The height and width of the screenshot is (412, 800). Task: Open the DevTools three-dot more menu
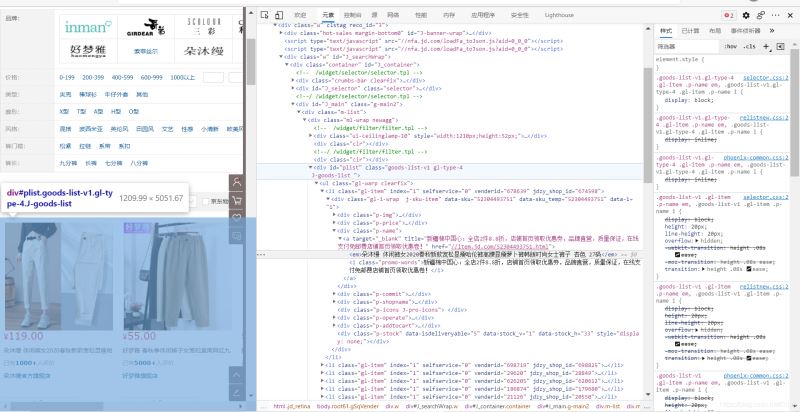point(776,15)
